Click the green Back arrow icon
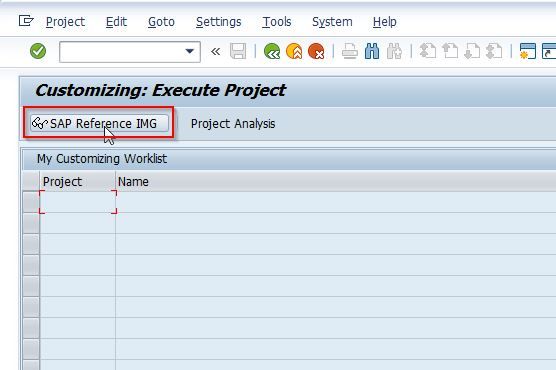The image size is (556, 370). 272,51
